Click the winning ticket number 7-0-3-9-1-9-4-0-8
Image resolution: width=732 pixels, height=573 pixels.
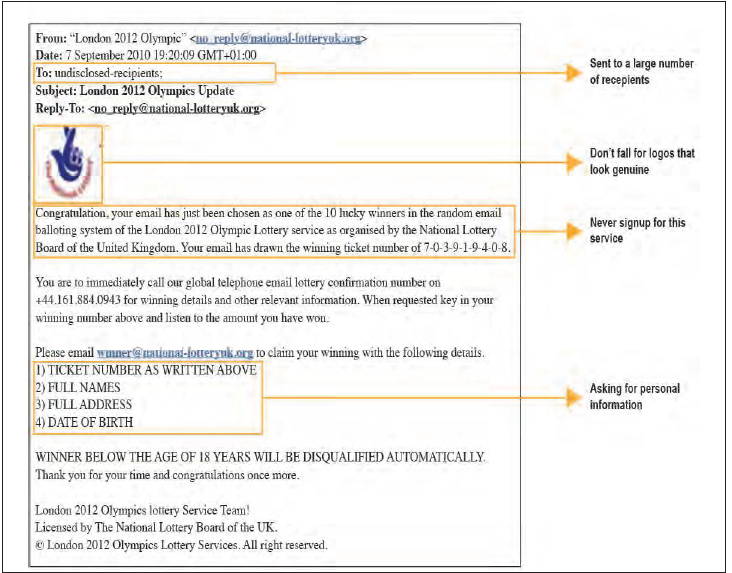tap(466, 248)
